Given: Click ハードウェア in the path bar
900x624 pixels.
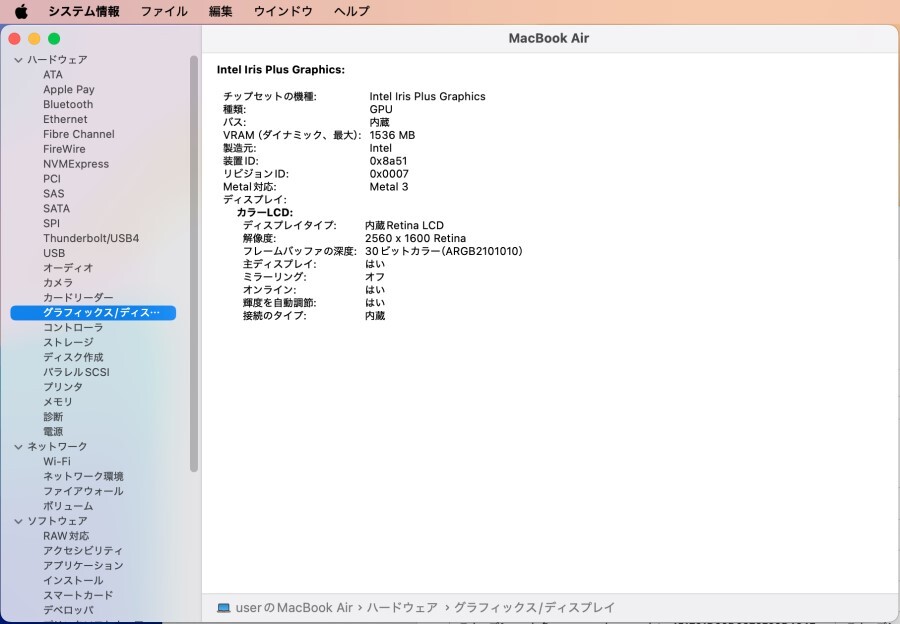Looking at the screenshot, I should 402,608.
